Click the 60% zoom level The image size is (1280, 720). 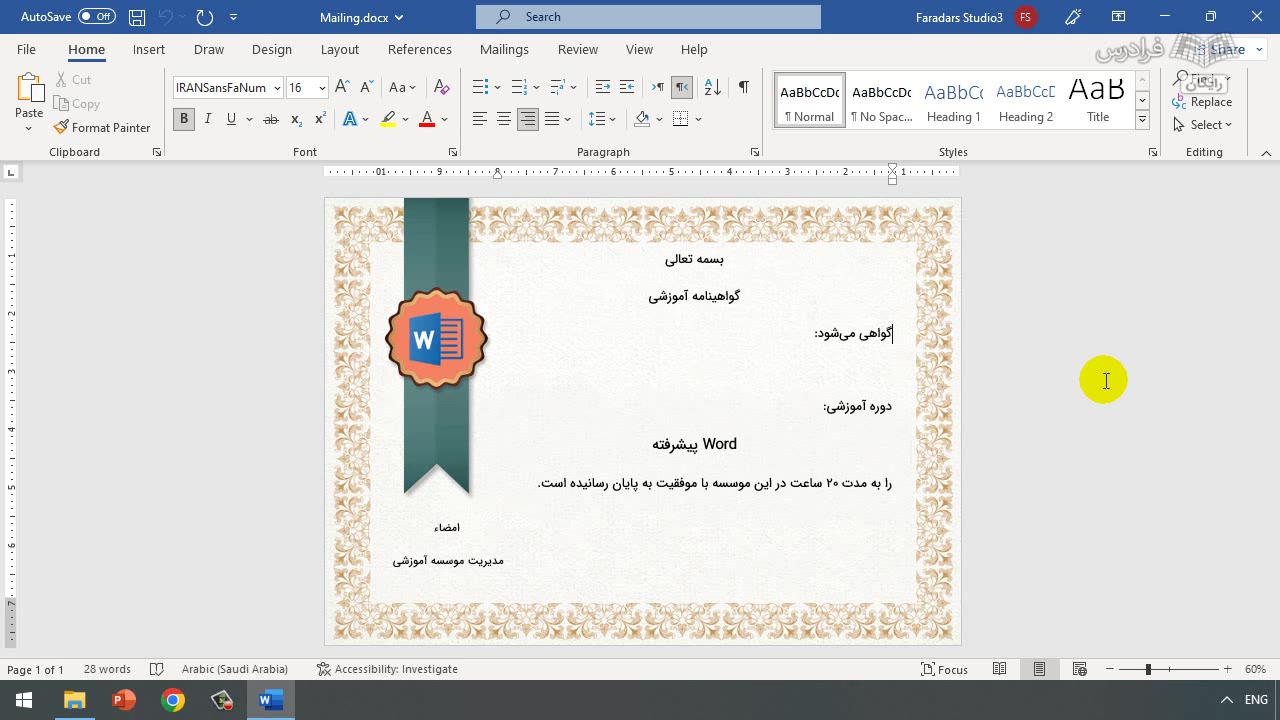(x=1255, y=669)
